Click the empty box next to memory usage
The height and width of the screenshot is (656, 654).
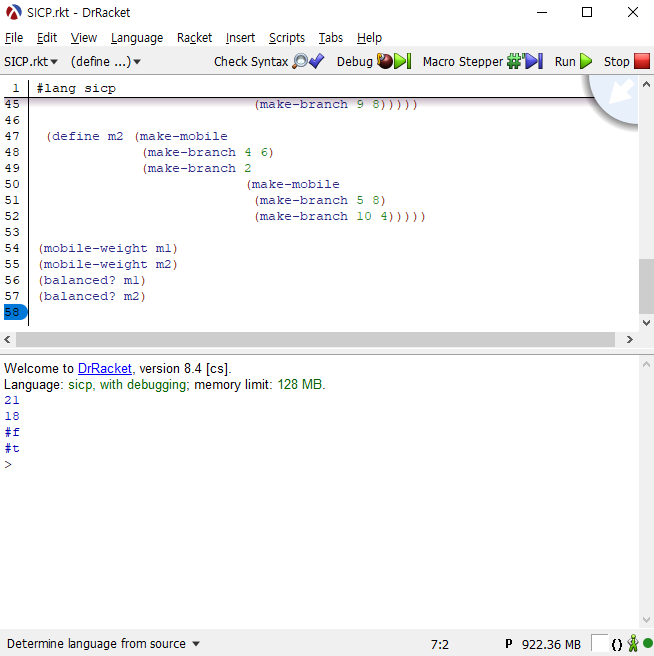click(598, 644)
